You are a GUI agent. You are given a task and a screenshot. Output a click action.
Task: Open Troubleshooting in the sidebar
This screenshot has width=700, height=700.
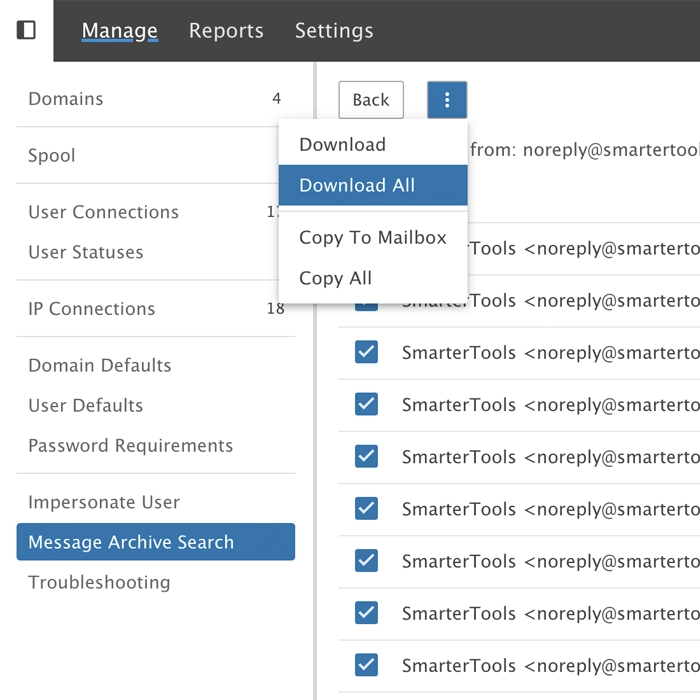pos(156,582)
